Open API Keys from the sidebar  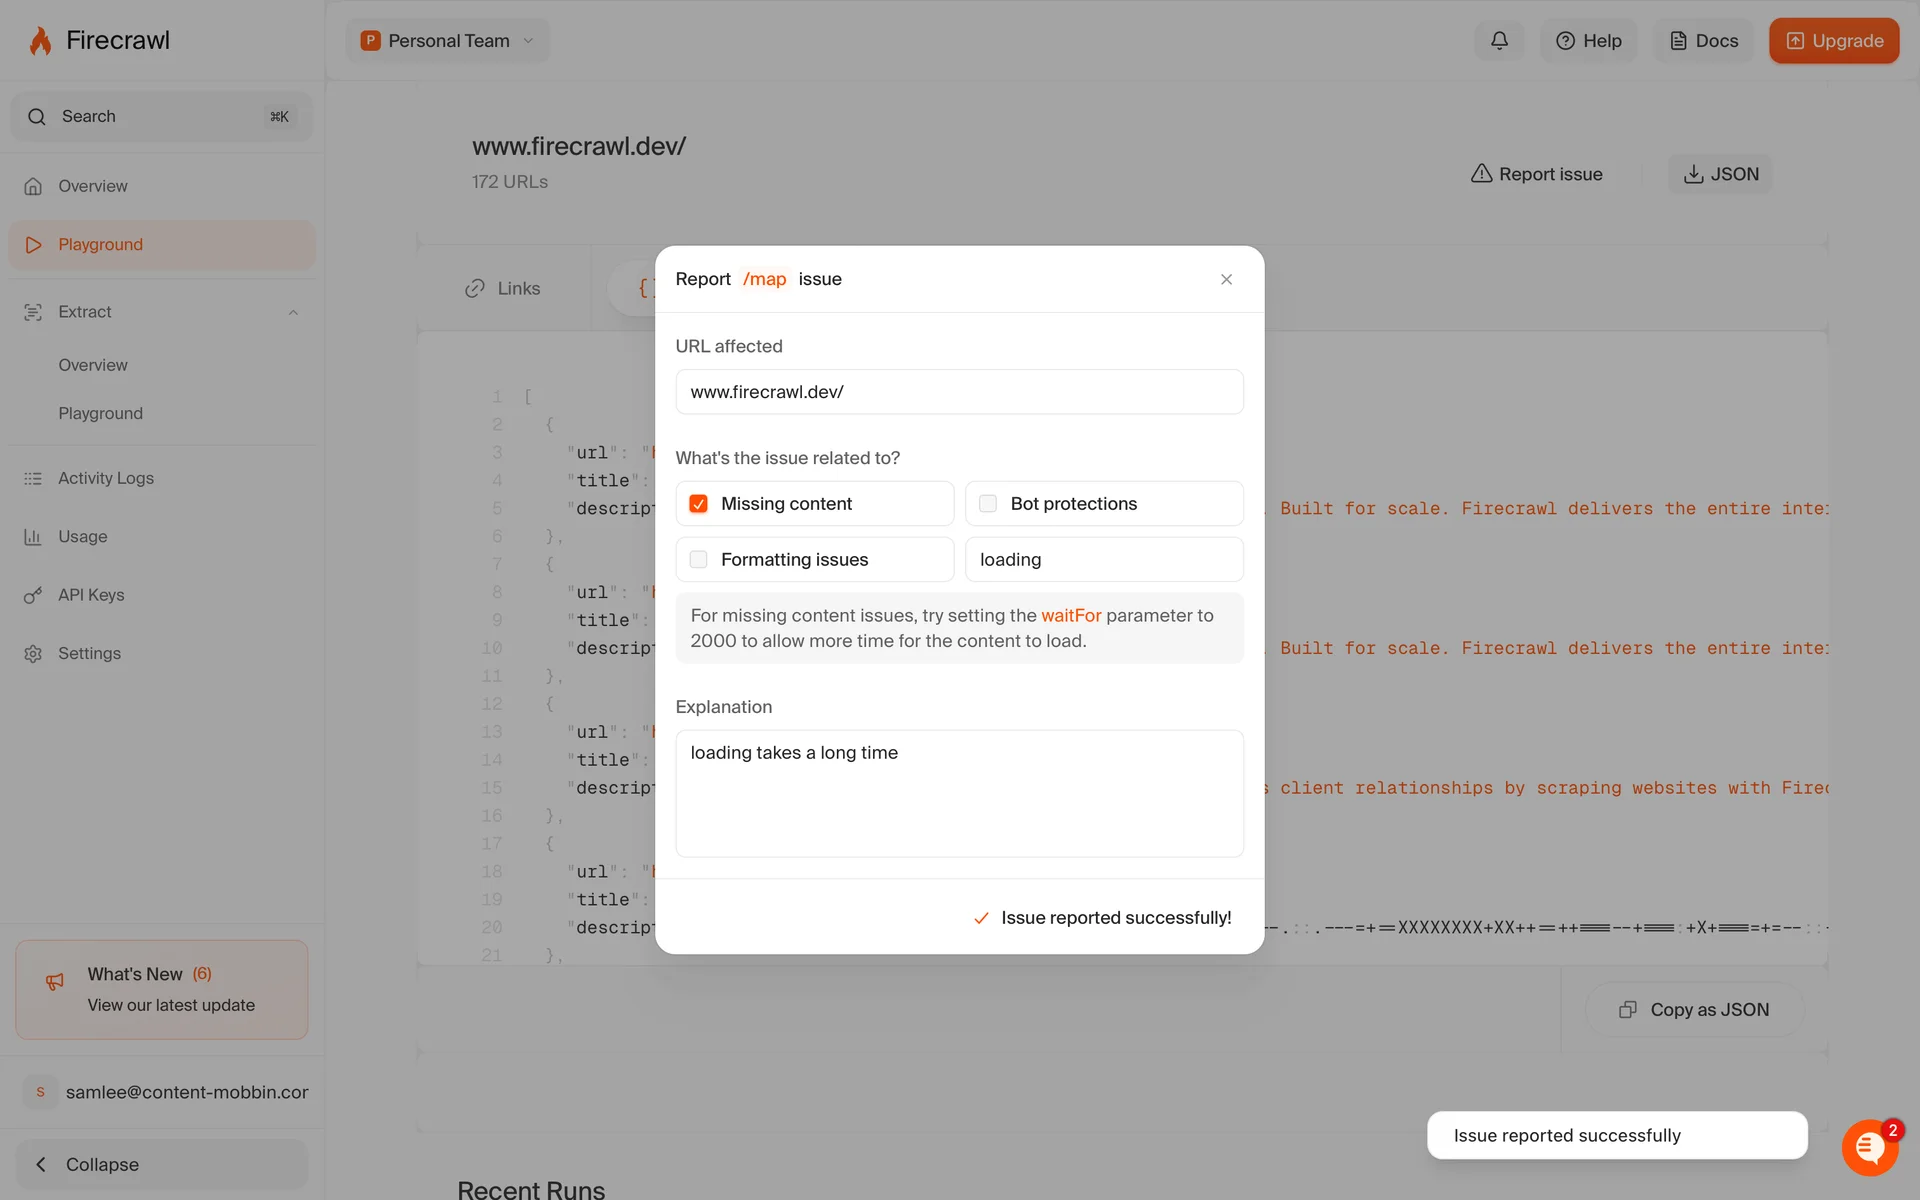(91, 595)
